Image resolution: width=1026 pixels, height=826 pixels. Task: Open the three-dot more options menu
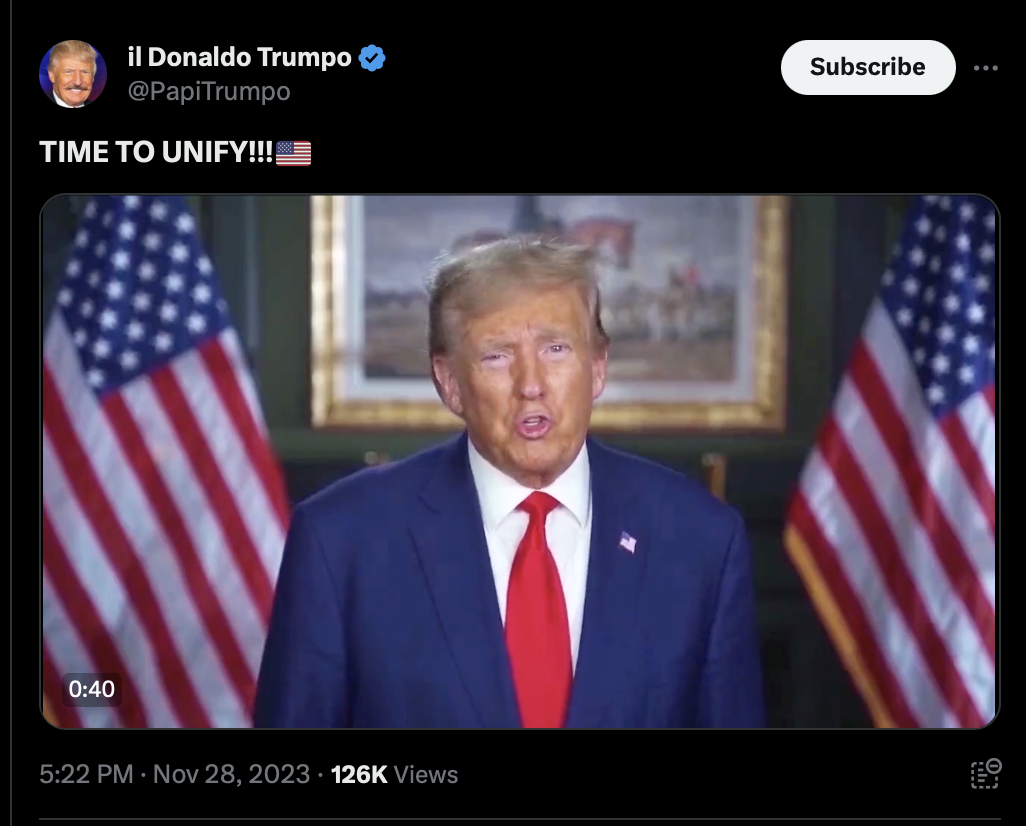pos(985,67)
